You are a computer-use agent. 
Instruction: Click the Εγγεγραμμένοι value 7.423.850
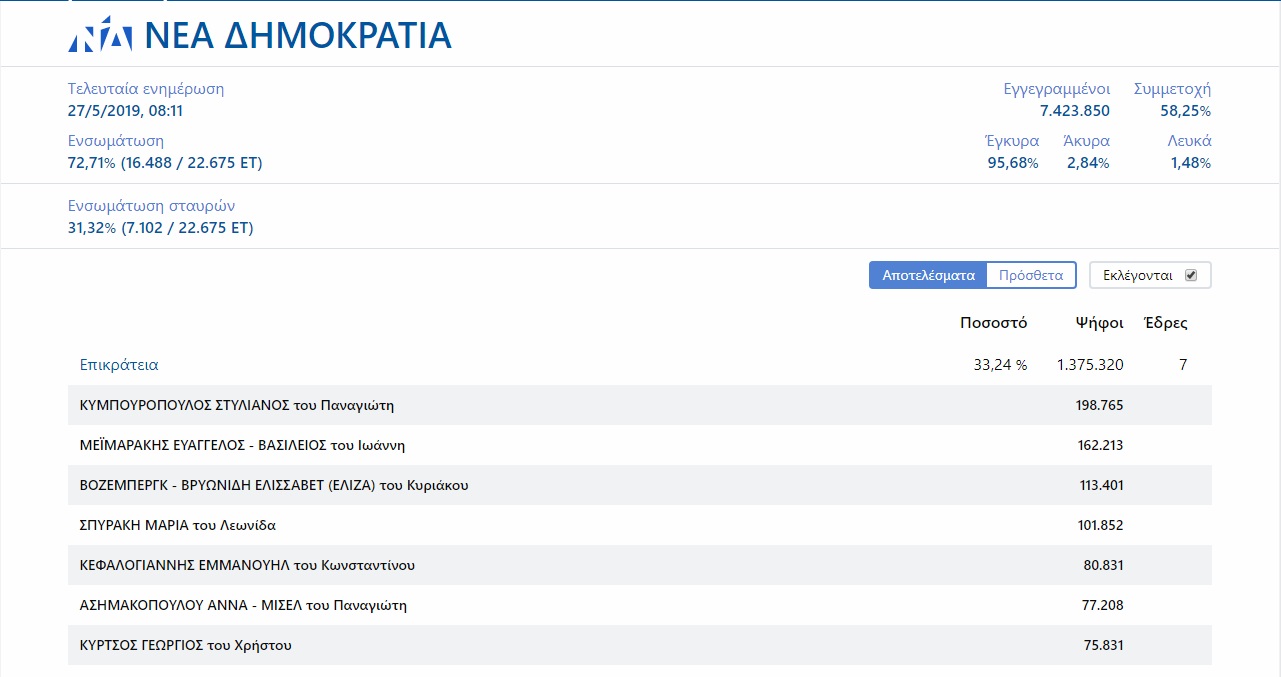pyautogui.click(x=1074, y=111)
